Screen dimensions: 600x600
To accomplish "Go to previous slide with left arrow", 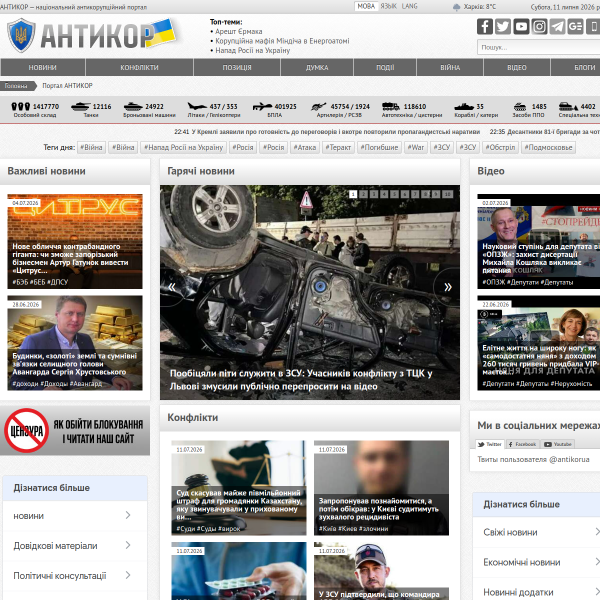I will [172, 287].
